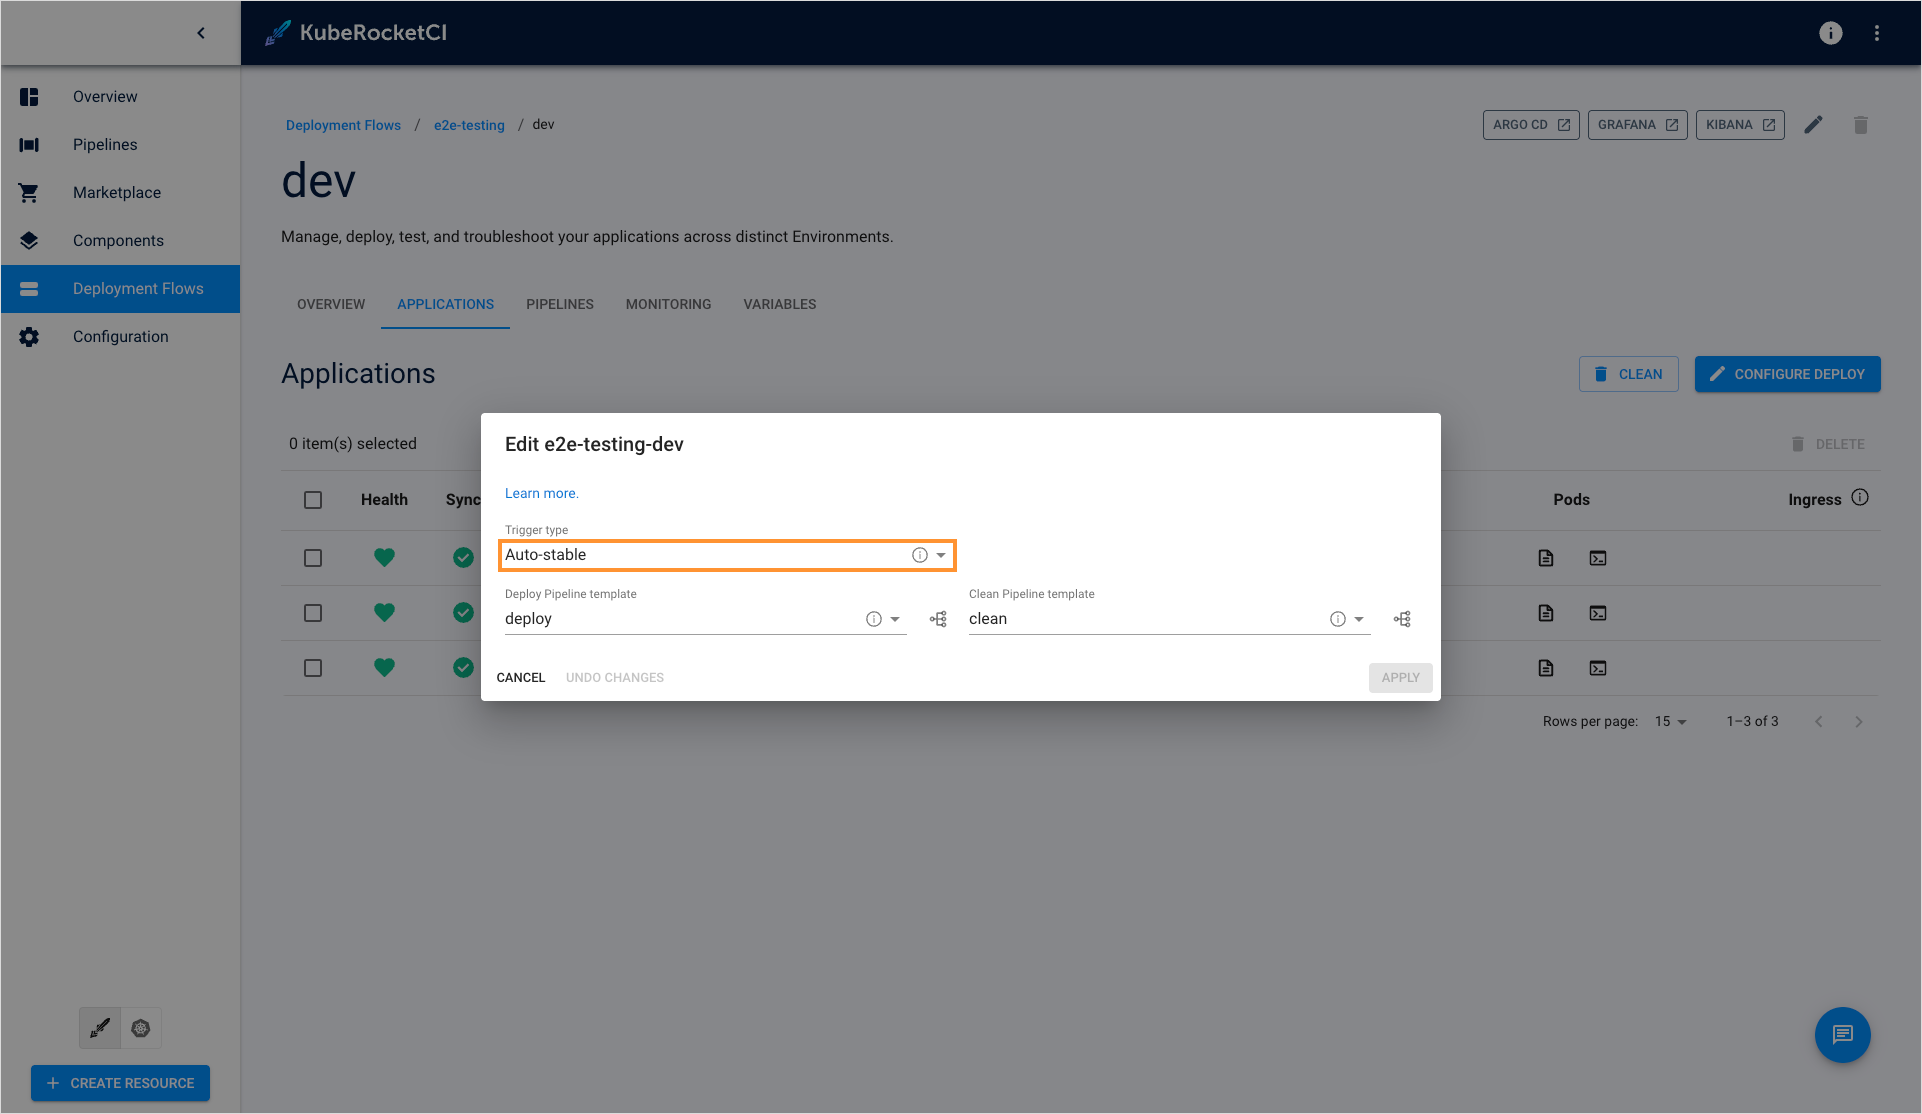Open Rows per page 15 selector
The width and height of the screenshot is (1922, 1114).
[x=1670, y=721]
